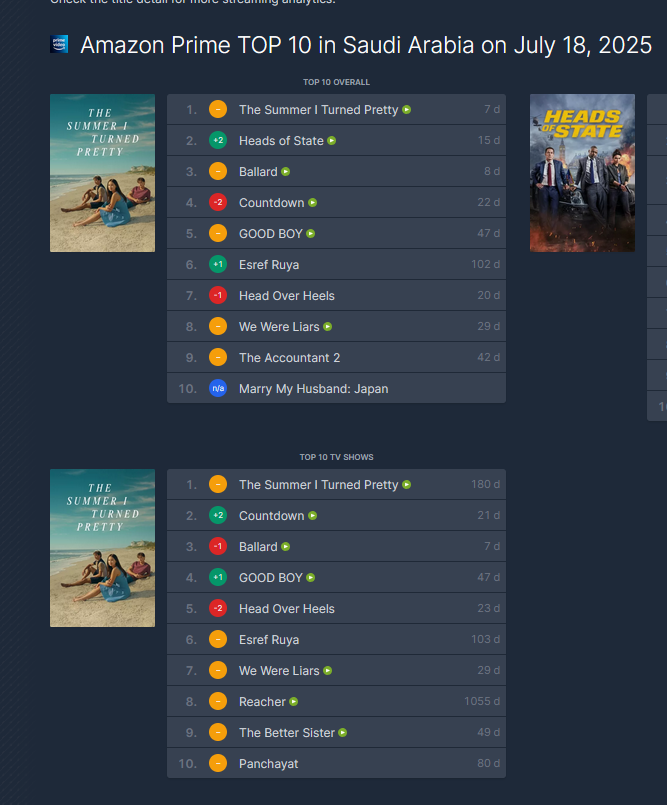Click play icon beside Ballard in overall list

[286, 172]
